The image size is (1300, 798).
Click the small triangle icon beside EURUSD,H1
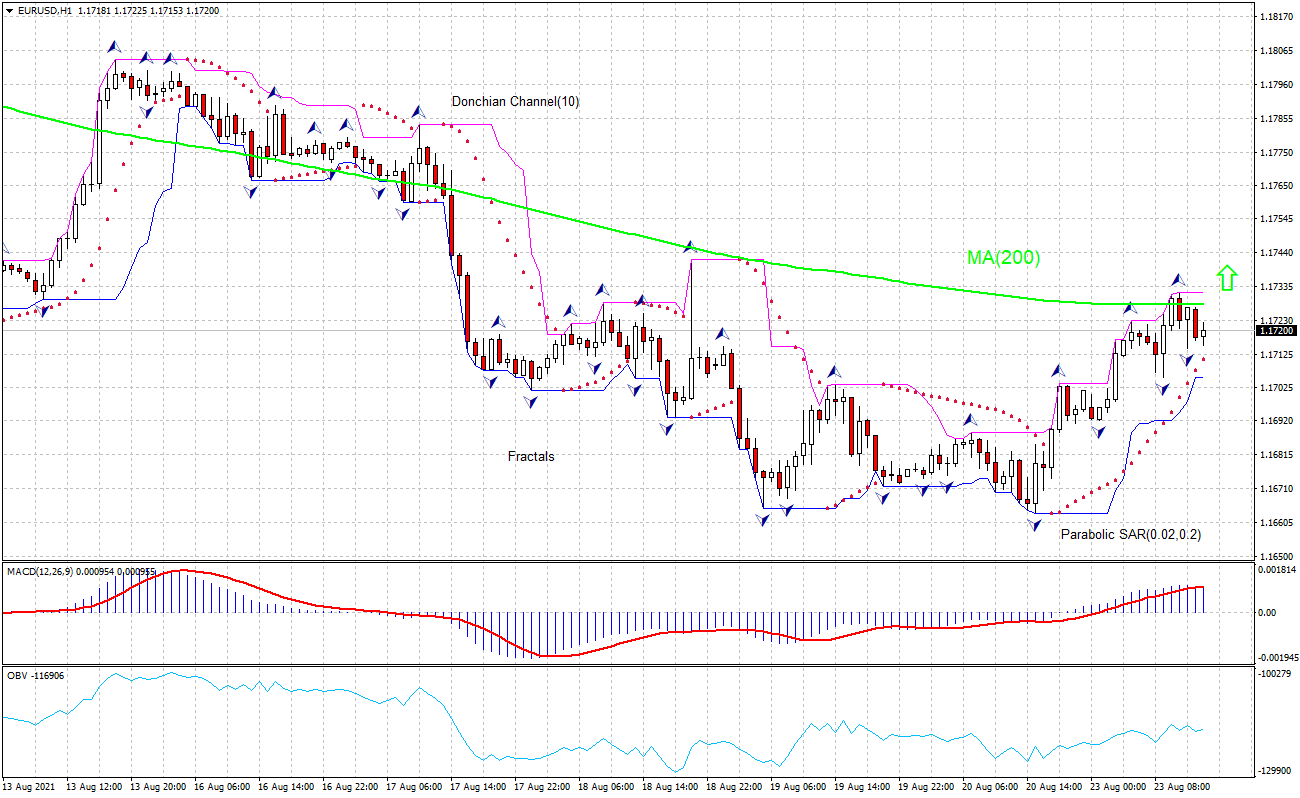9,10
